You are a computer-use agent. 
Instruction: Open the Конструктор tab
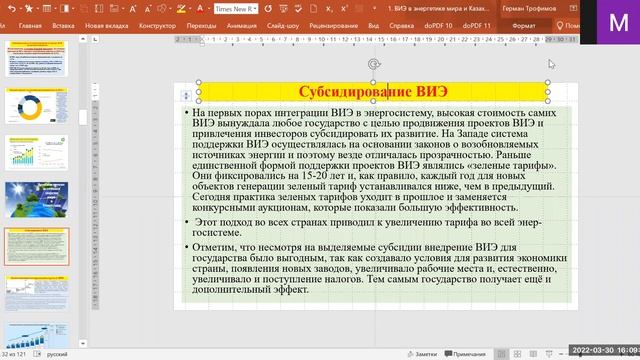tap(157, 26)
